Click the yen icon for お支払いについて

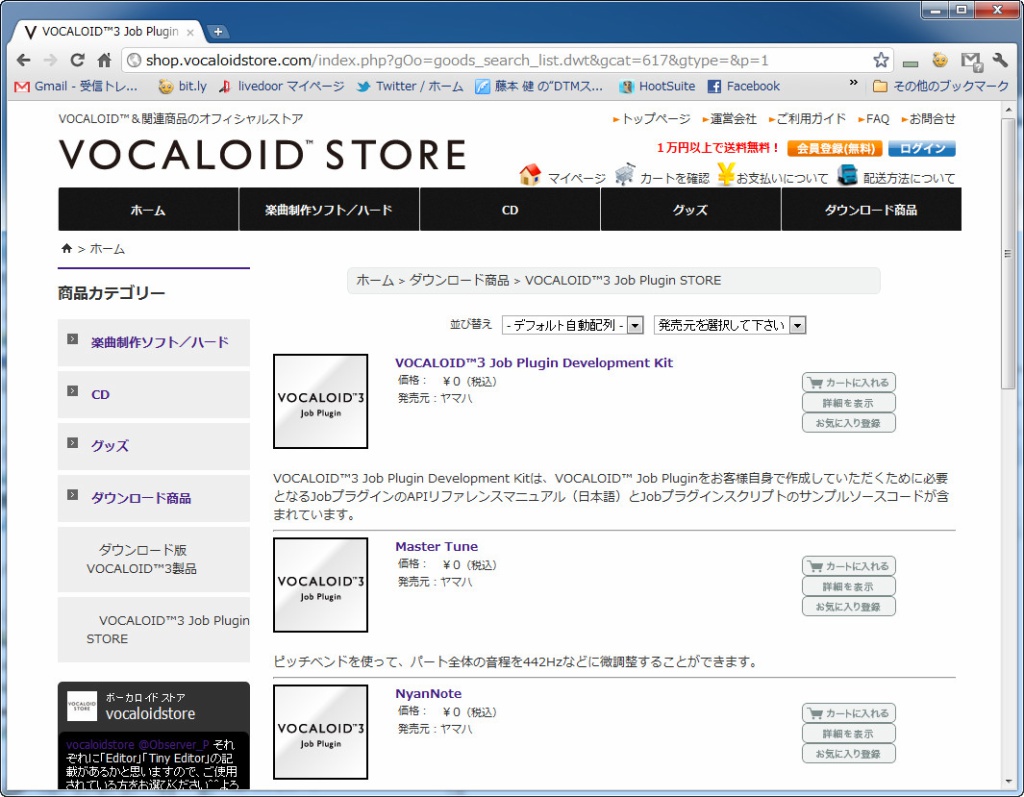click(725, 174)
